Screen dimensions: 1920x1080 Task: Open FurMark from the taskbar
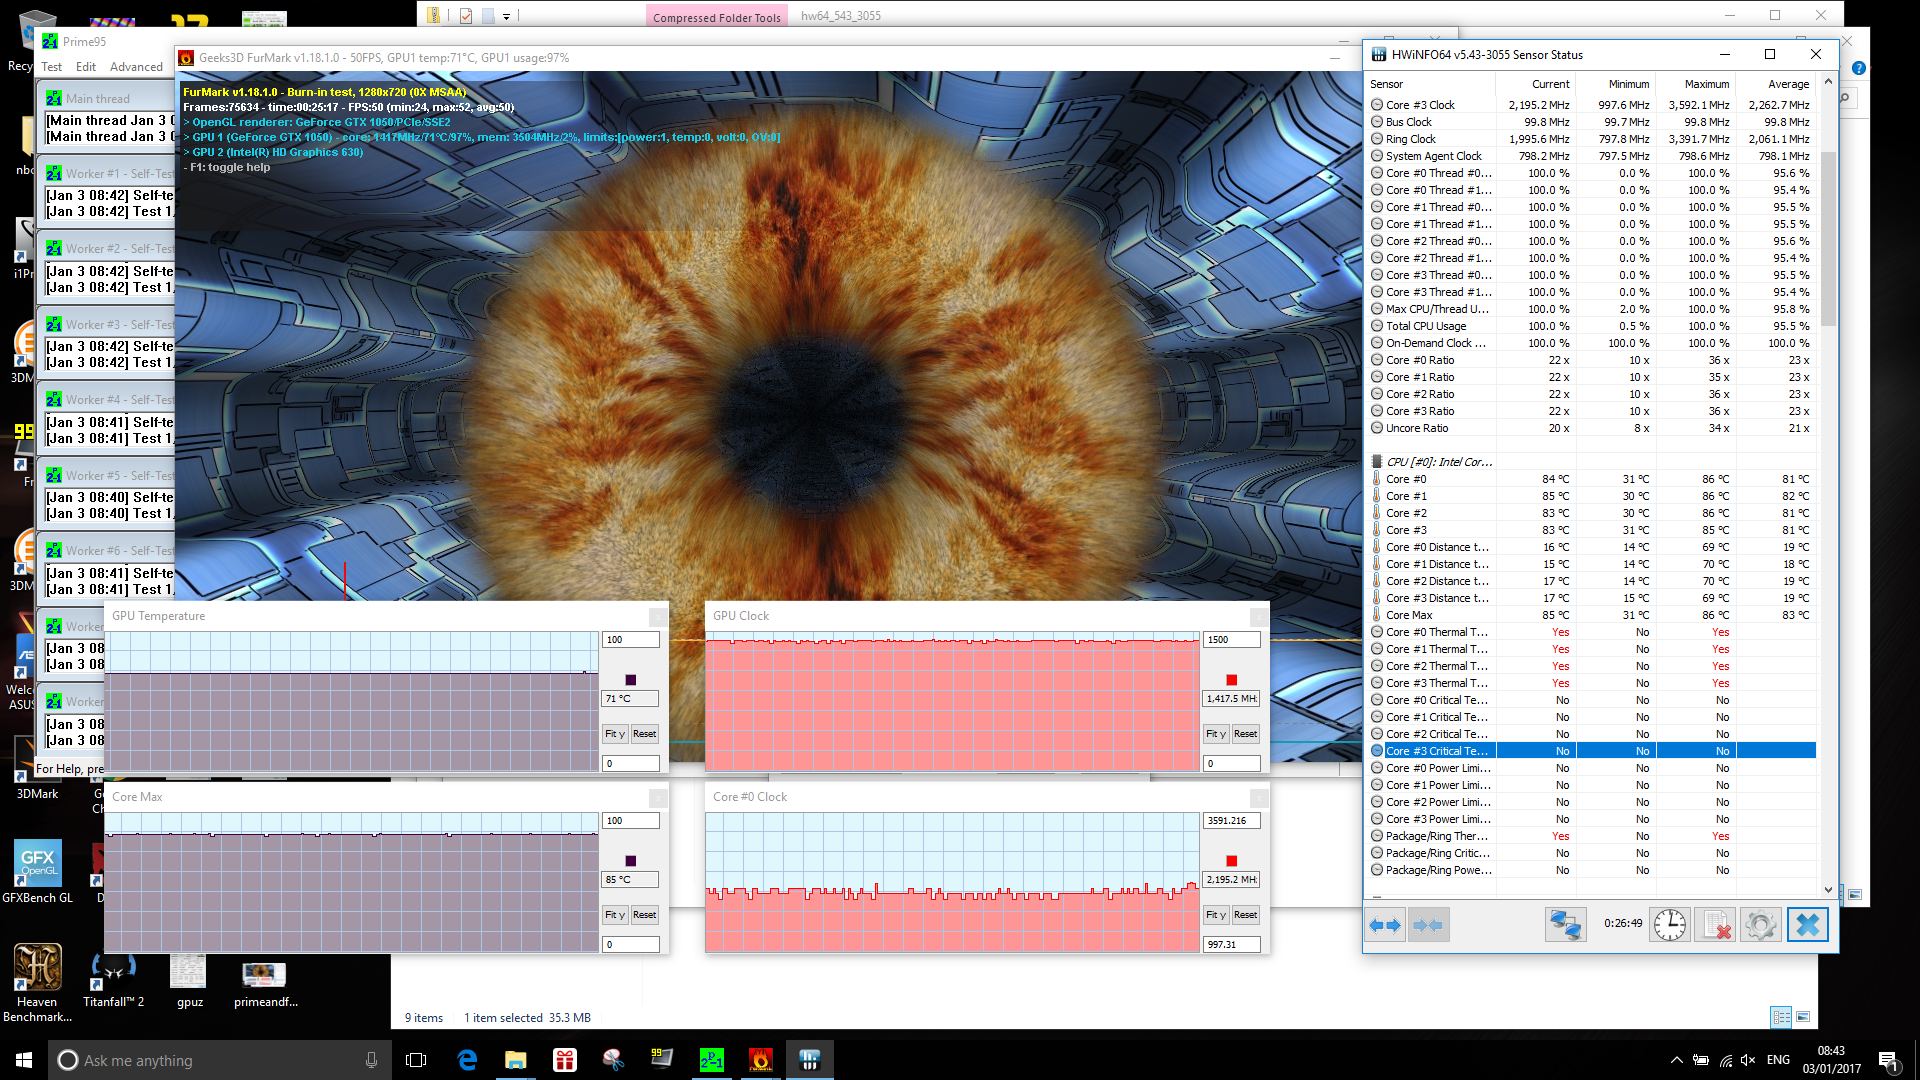(x=760, y=1060)
